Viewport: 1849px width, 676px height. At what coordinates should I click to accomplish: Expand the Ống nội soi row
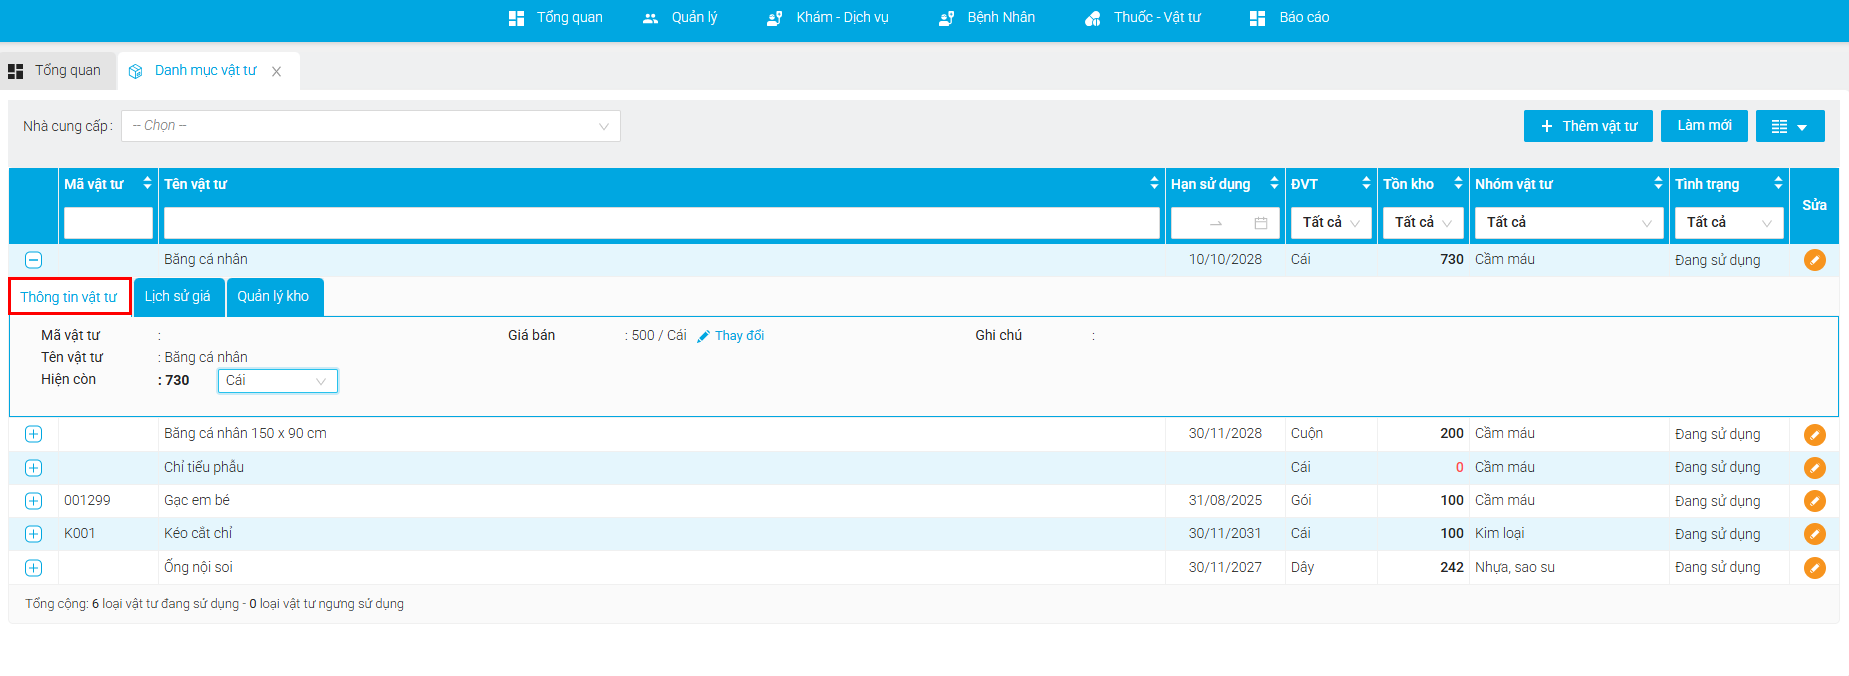pyautogui.click(x=33, y=568)
